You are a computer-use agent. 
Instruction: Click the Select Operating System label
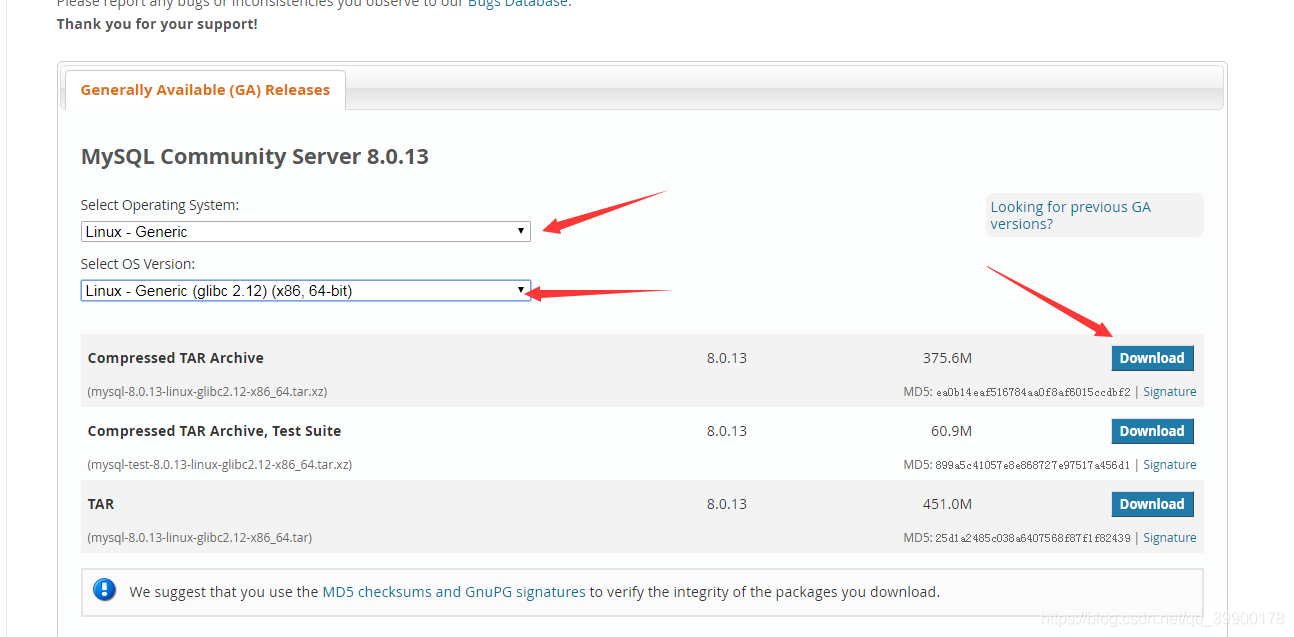160,205
